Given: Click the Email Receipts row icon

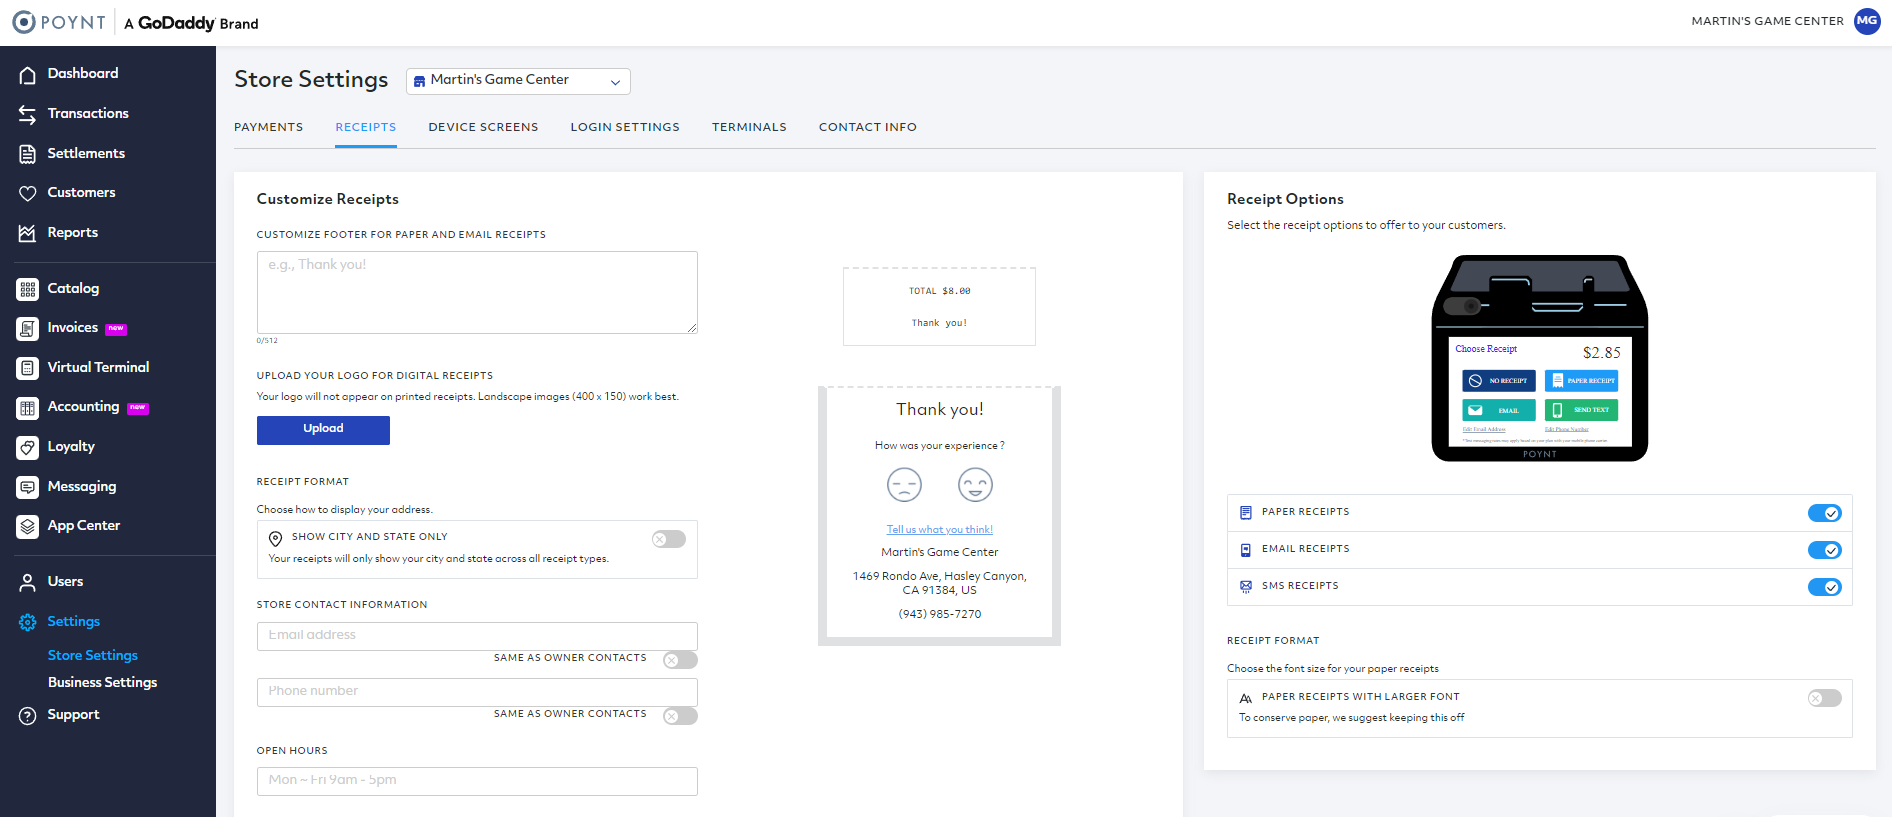Looking at the screenshot, I should pos(1246,550).
